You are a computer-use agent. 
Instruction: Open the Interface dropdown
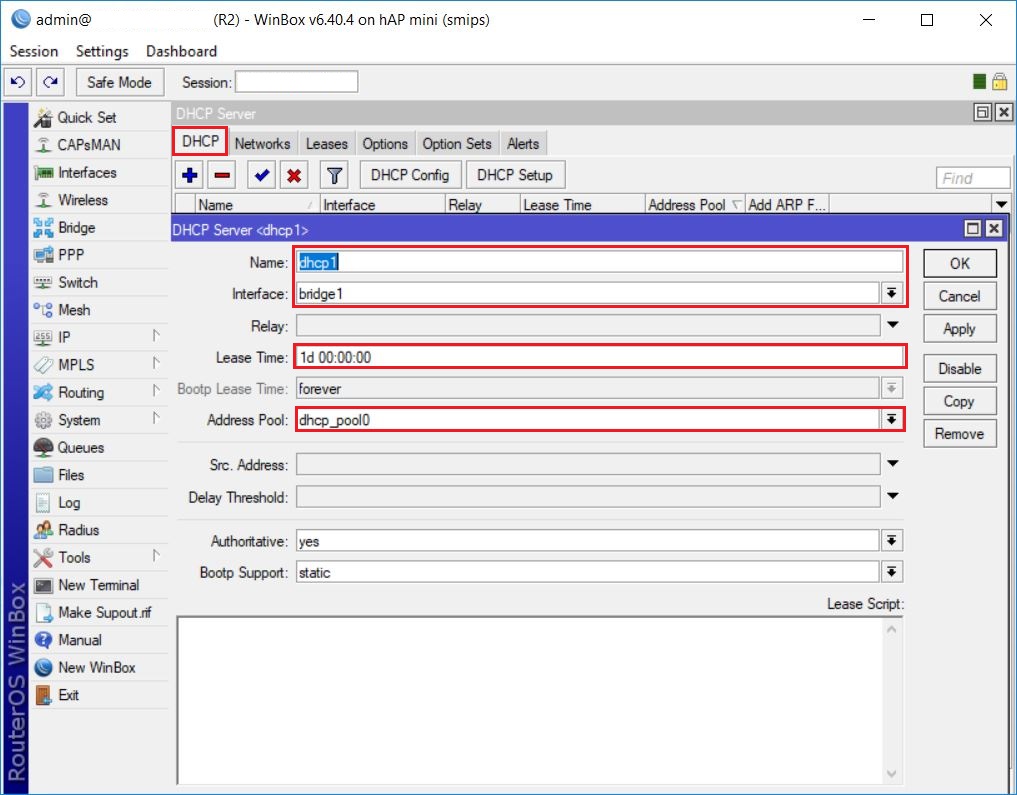pos(892,294)
